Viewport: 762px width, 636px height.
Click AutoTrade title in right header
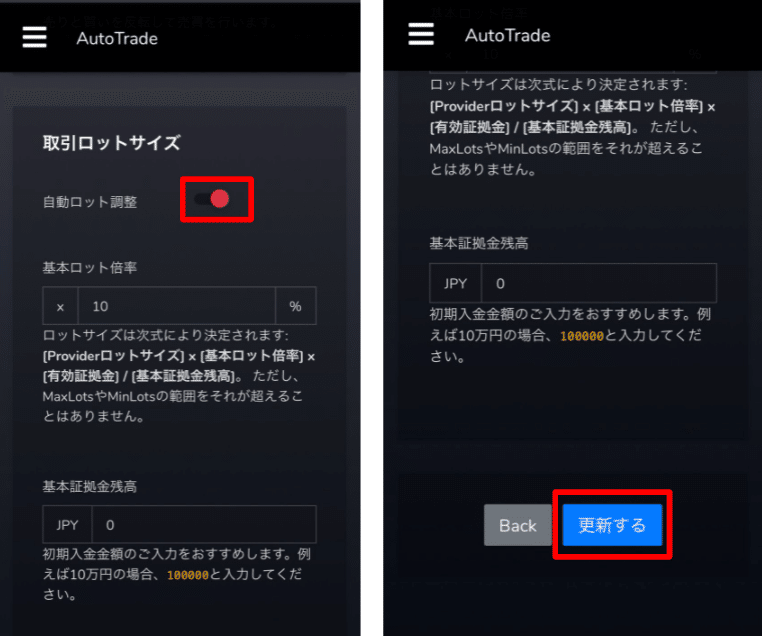[x=508, y=35]
